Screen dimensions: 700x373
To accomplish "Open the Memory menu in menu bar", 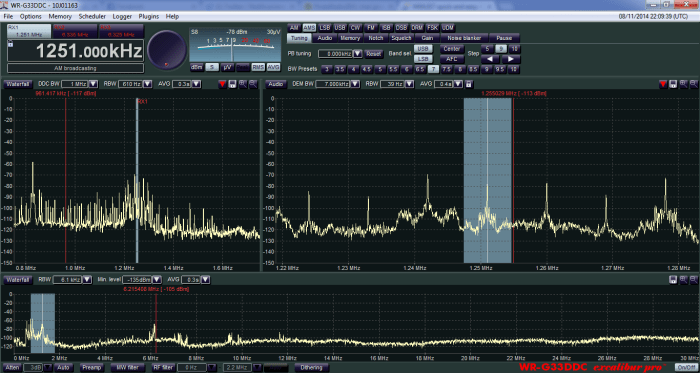I will coord(60,17).
